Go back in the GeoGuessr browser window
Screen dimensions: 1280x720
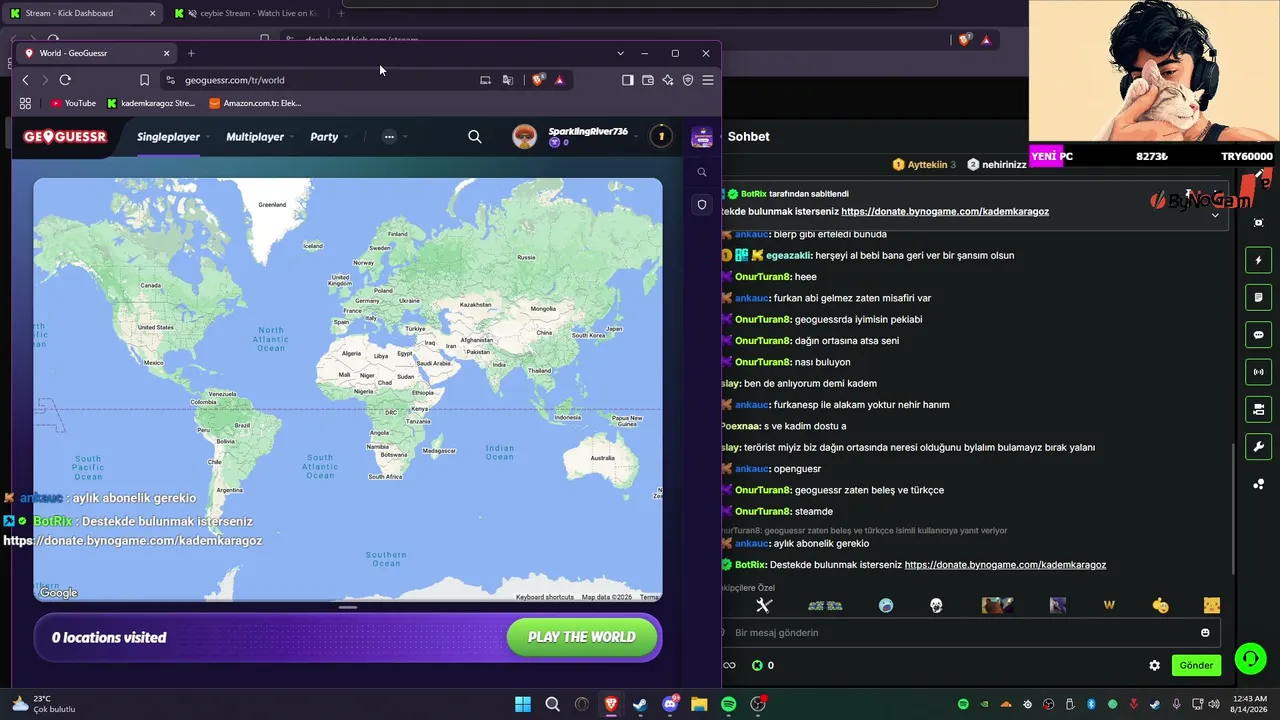pyautogui.click(x=26, y=80)
